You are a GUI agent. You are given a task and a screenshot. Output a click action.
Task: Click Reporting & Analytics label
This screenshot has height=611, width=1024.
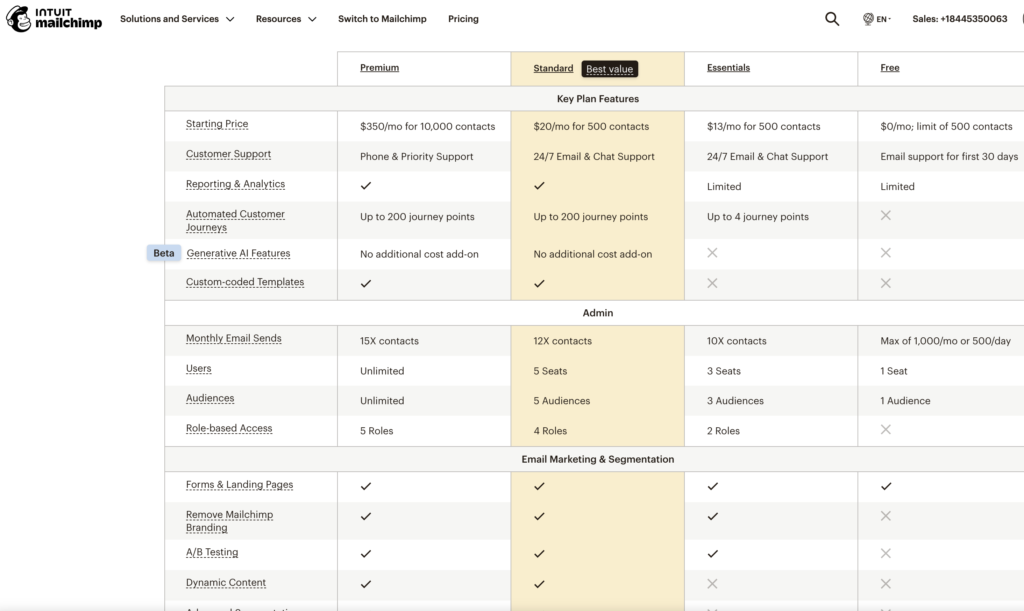pos(235,184)
